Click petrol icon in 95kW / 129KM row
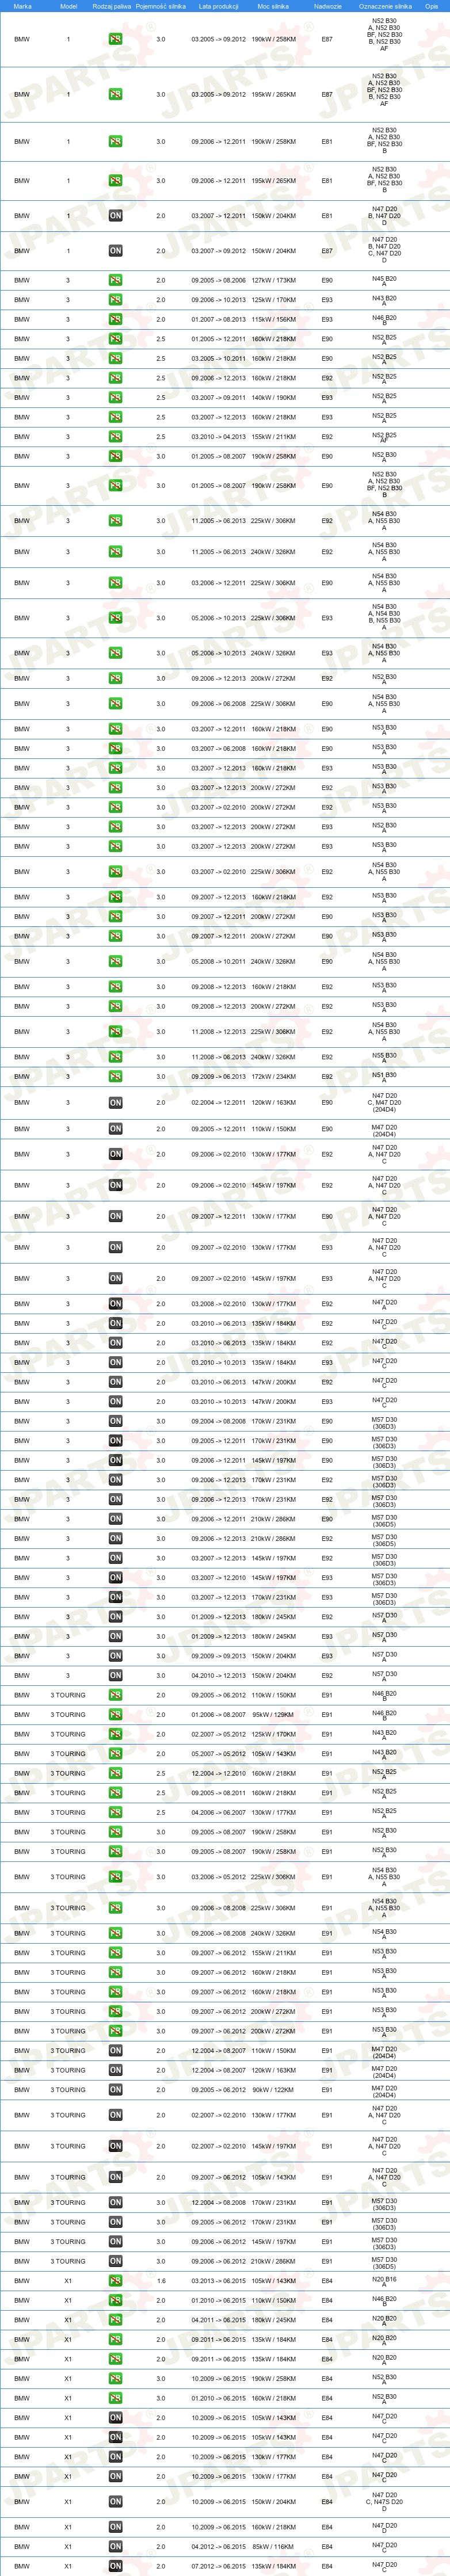 (x=115, y=1714)
